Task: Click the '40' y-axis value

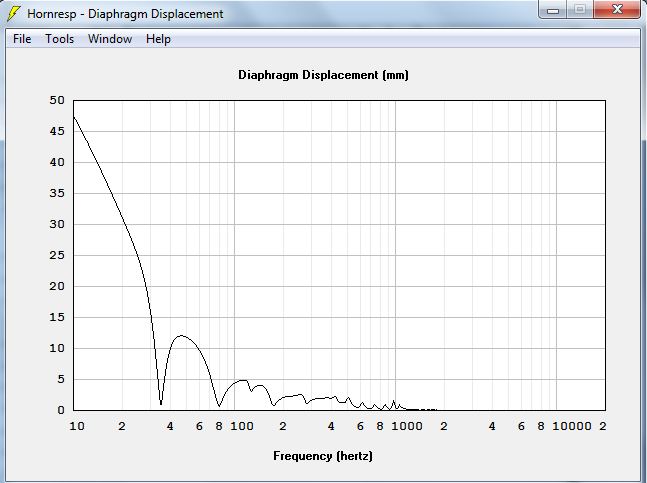Action: [x=57, y=162]
